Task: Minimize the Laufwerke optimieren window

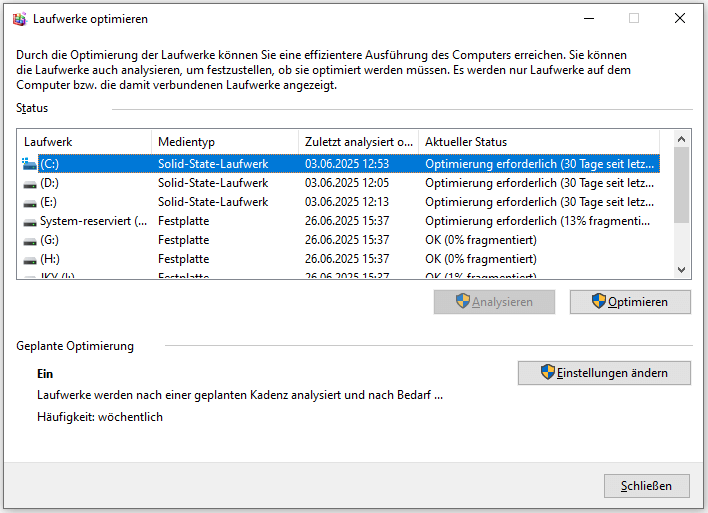Action: [x=589, y=19]
